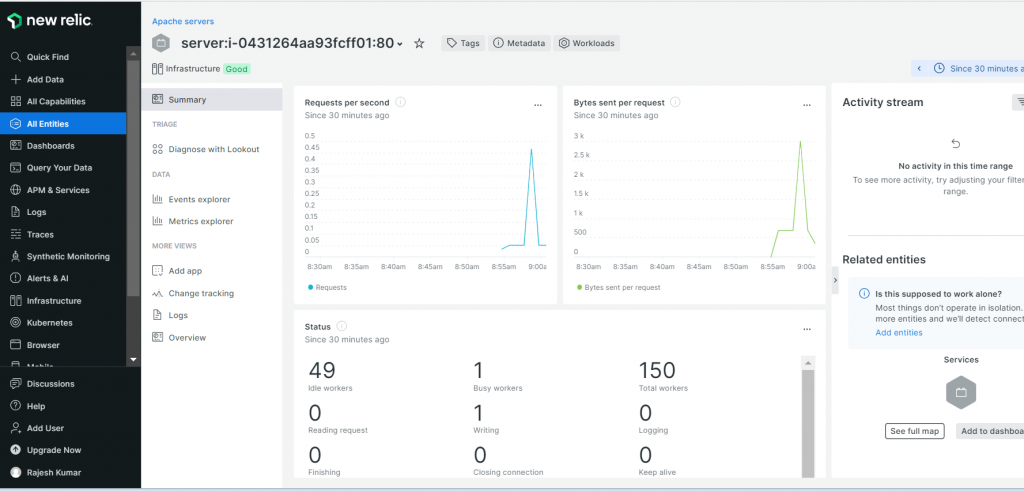Expand the server name dropdown arrow

(x=400, y=45)
